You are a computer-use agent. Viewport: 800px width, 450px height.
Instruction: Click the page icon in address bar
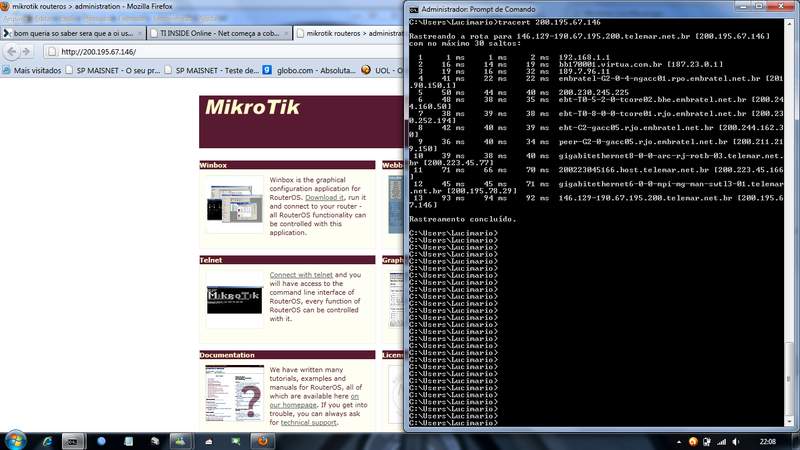(x=52, y=52)
